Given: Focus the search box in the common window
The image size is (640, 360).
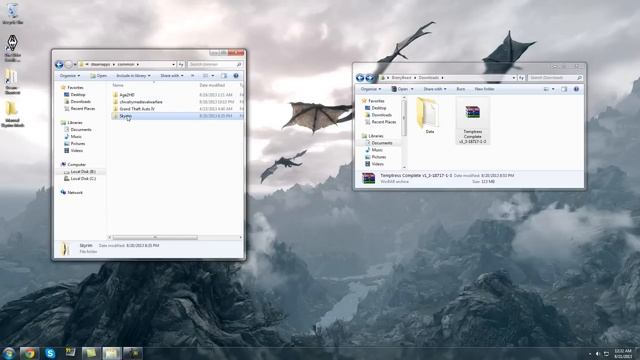Looking at the screenshot, I should point(215,64).
